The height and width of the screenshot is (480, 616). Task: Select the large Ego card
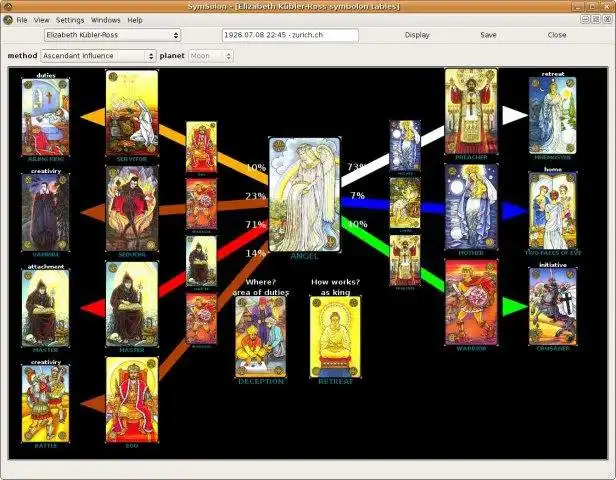tap(132, 400)
